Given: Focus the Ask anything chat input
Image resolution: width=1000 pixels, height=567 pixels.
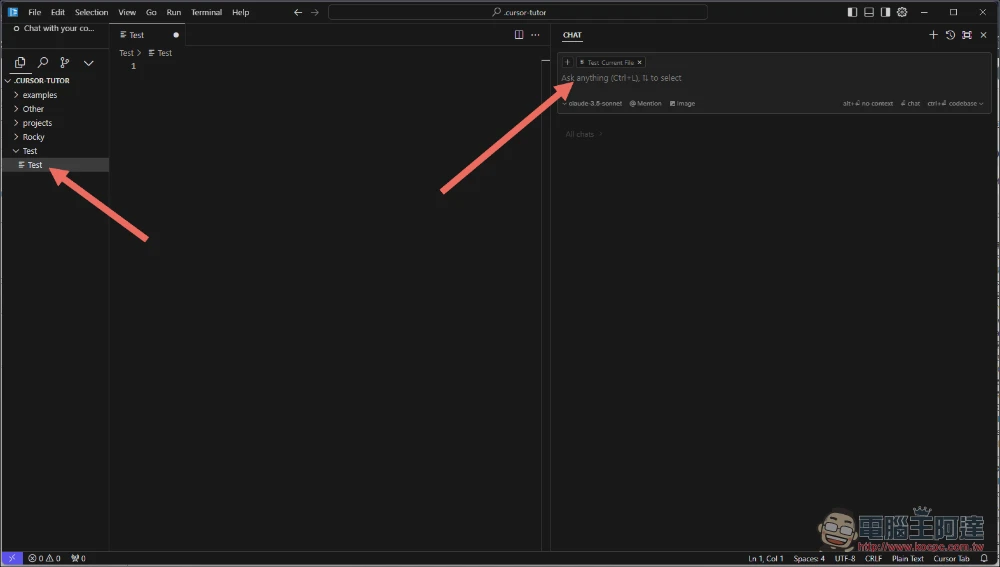Looking at the screenshot, I should click(774, 78).
